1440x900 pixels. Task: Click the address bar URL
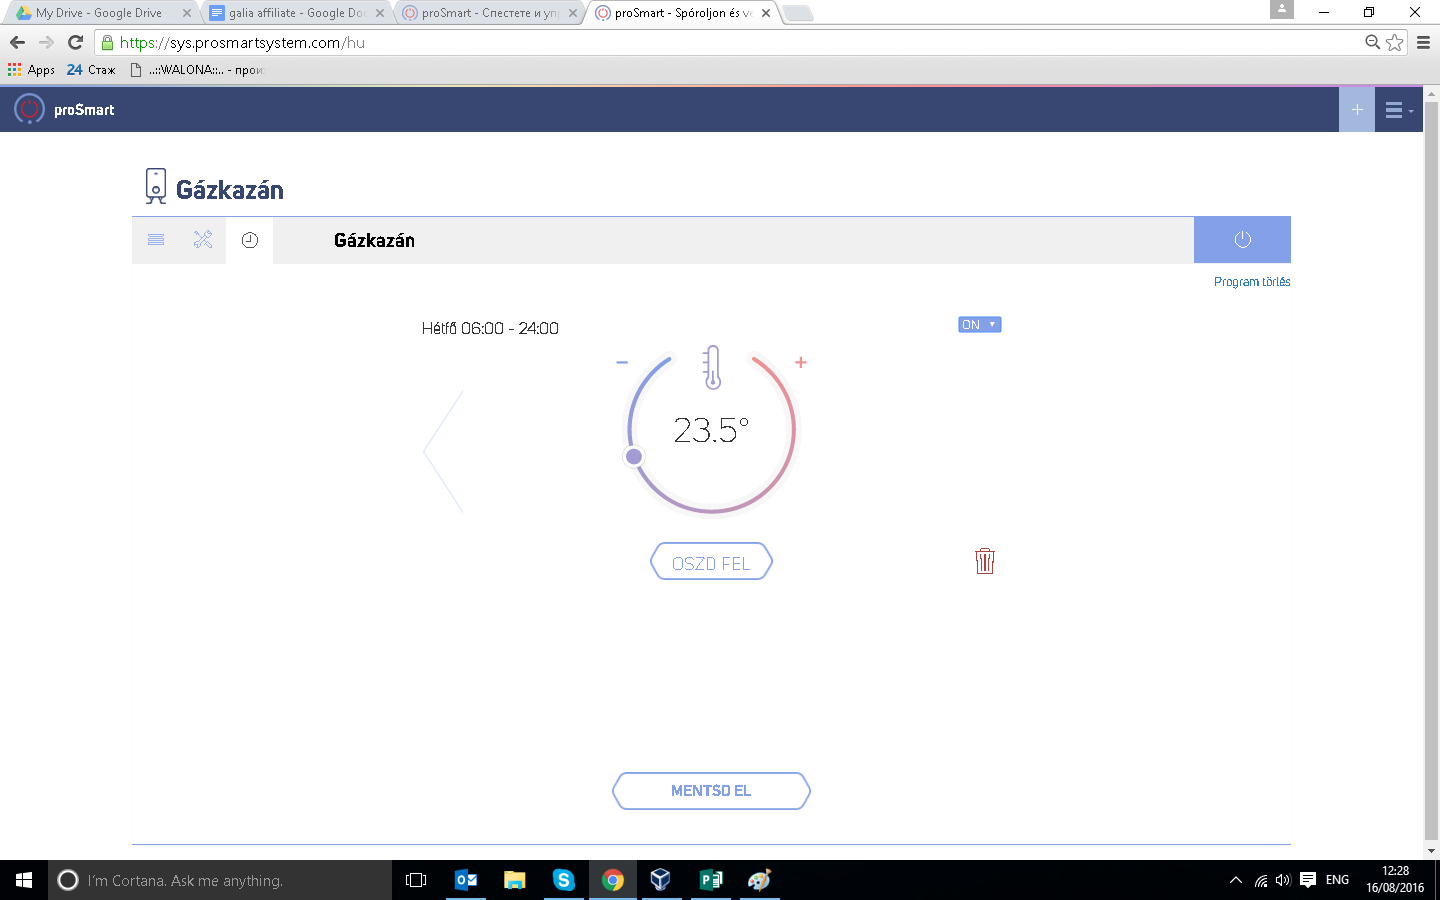[x=242, y=42]
